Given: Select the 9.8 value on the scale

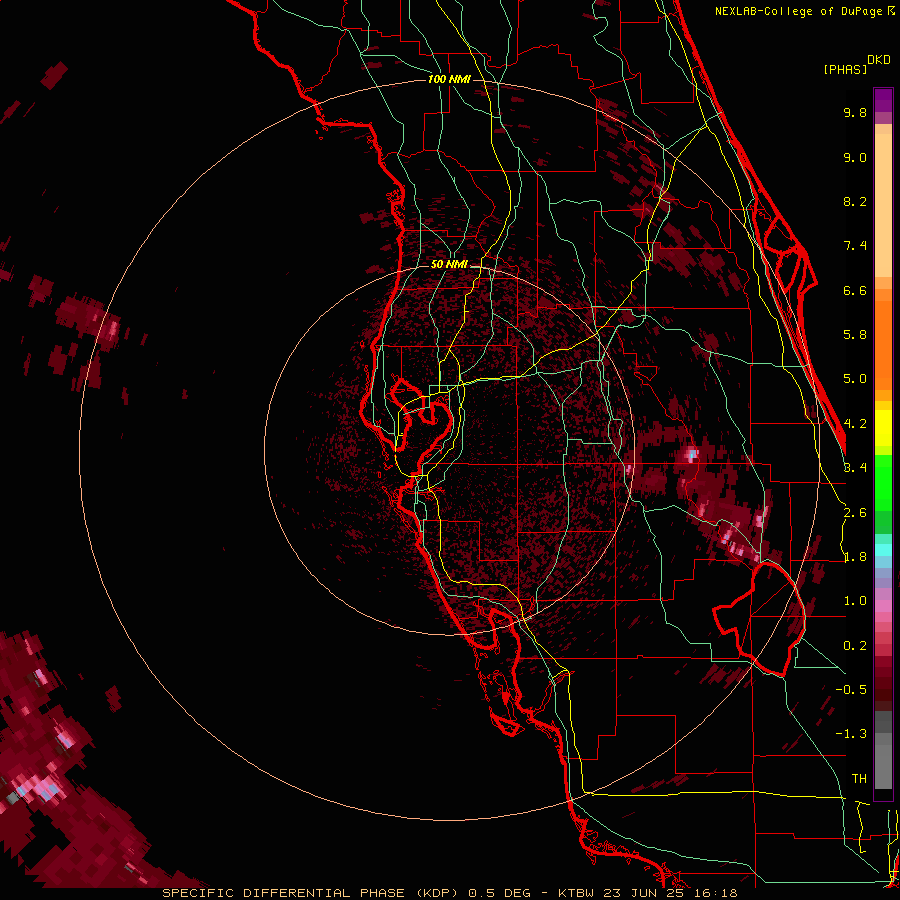Looking at the screenshot, I should [855, 112].
